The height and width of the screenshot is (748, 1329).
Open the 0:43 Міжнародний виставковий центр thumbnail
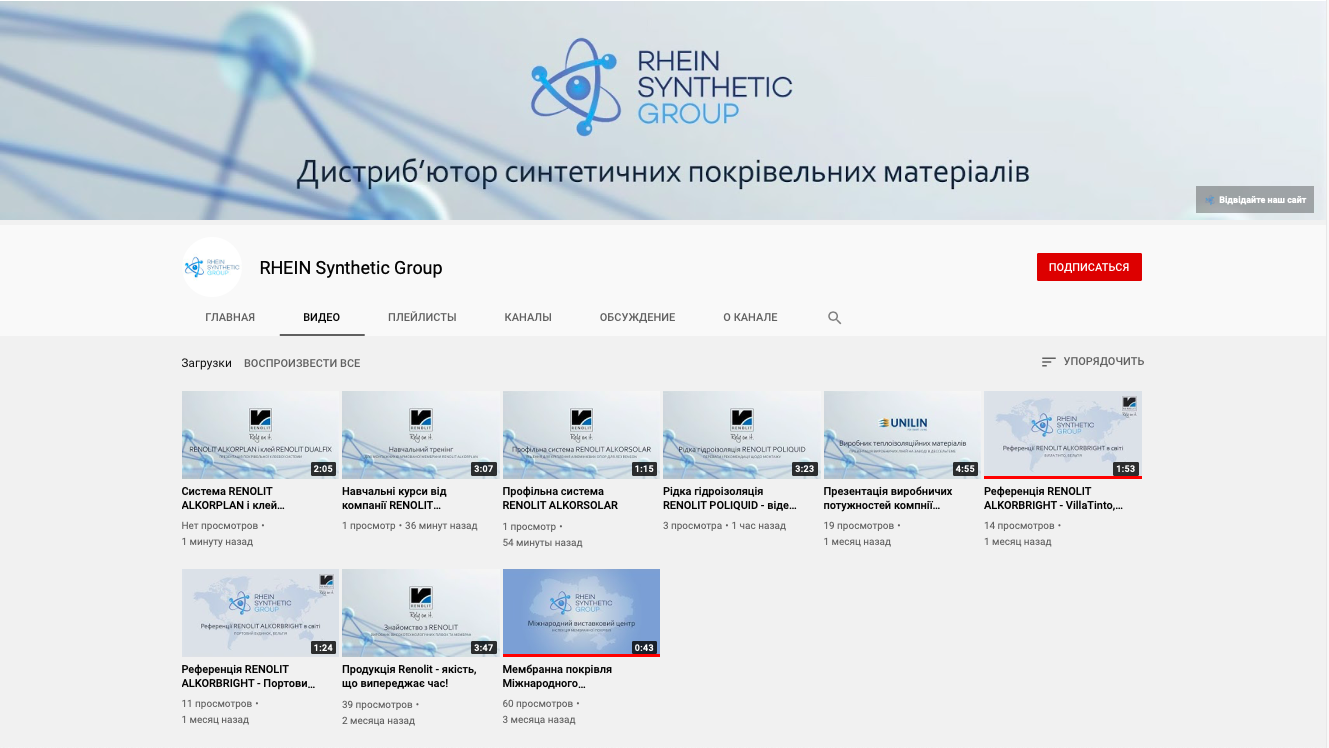581,613
